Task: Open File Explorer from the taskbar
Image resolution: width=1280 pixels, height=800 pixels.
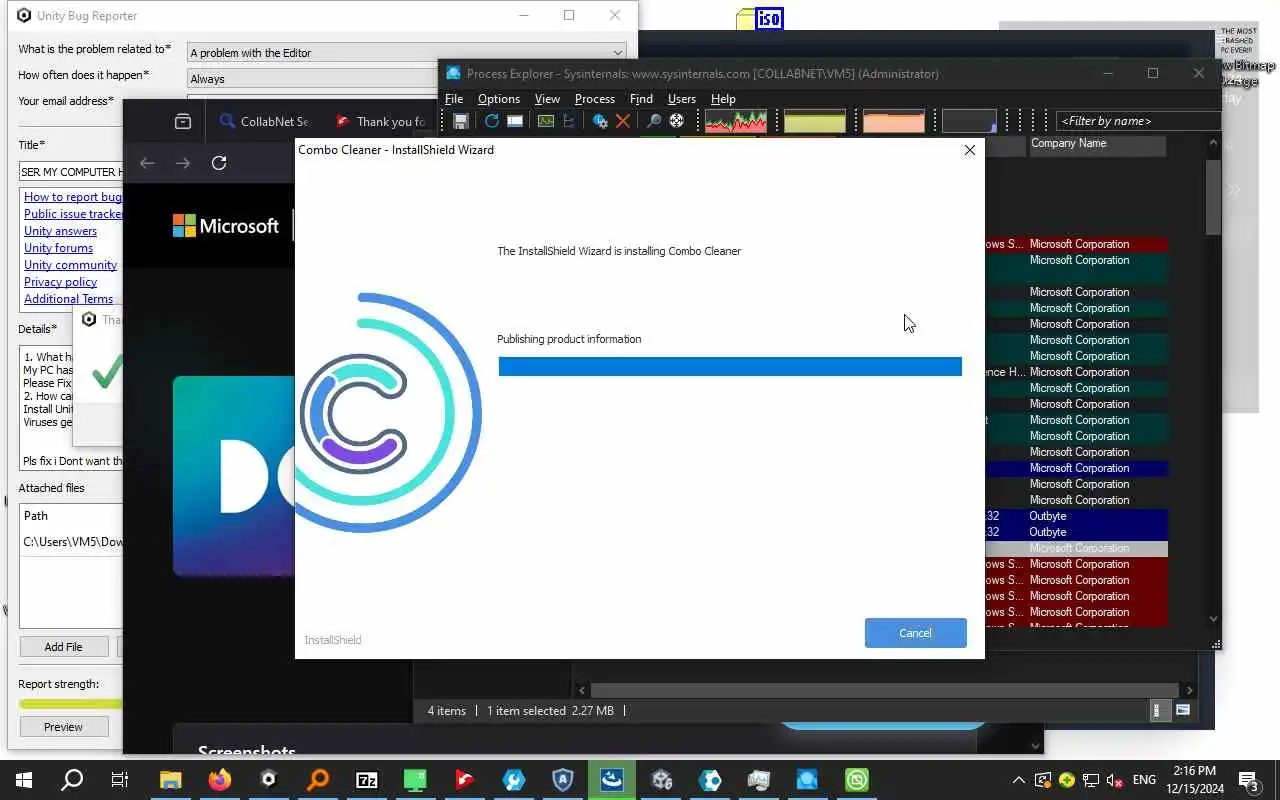Action: pos(170,780)
